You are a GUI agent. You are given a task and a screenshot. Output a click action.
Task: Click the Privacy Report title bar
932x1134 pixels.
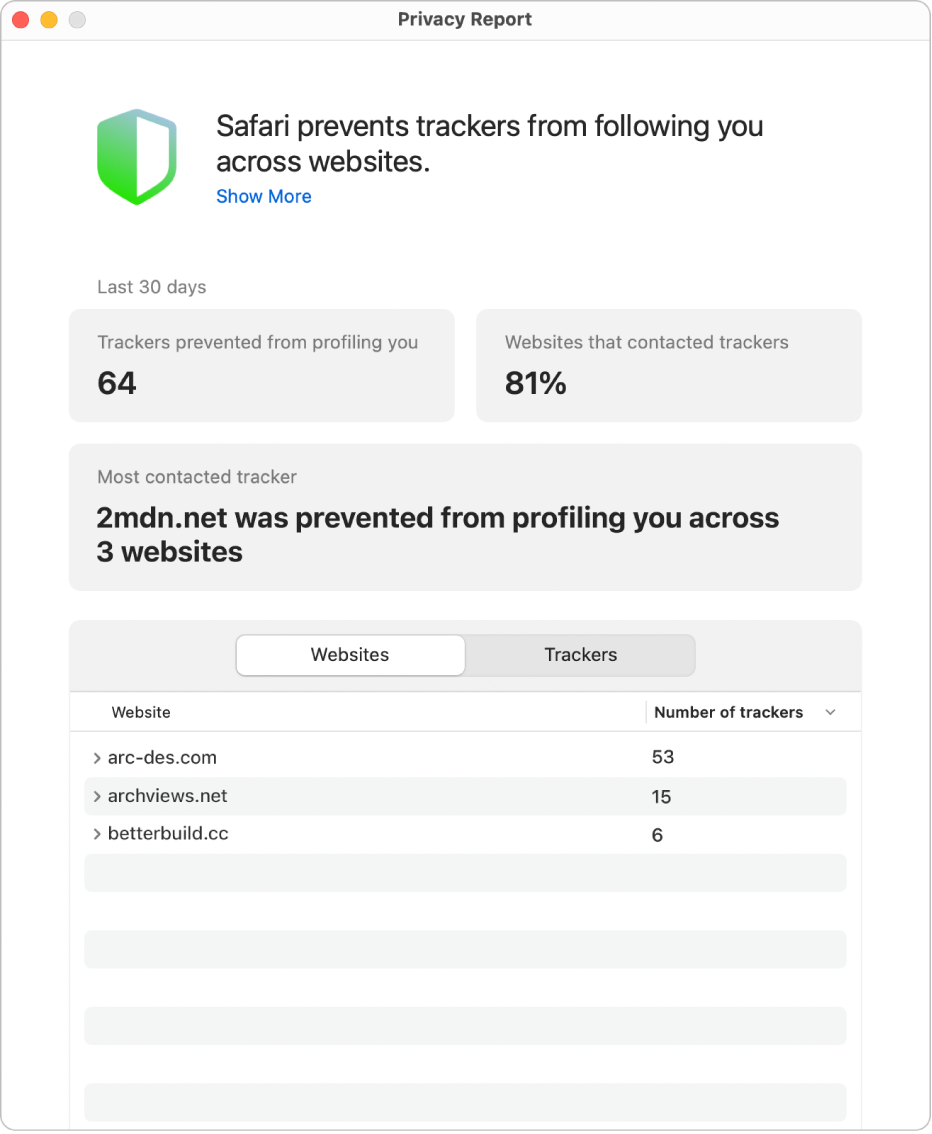465,19
